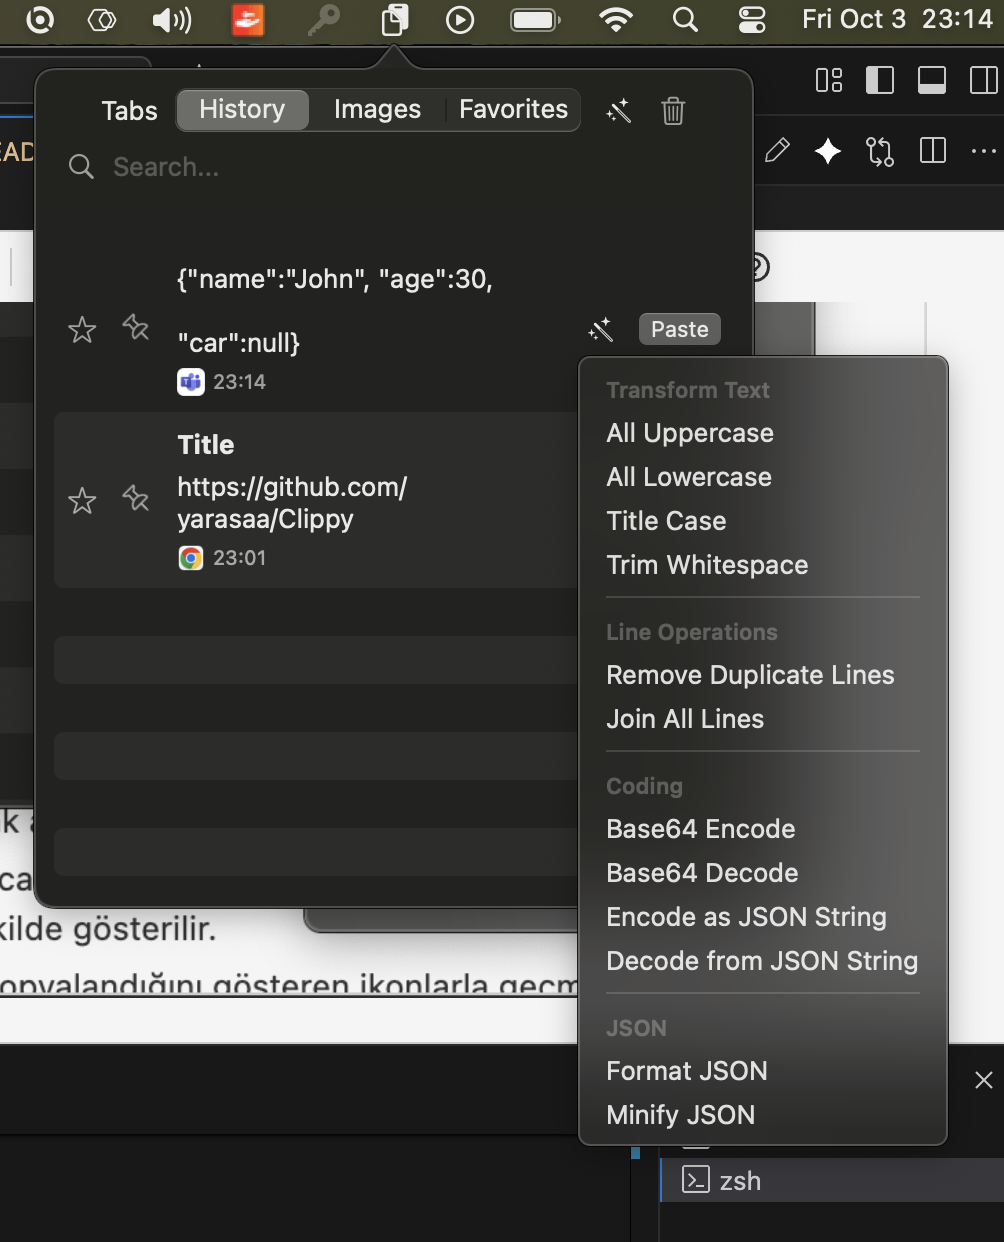Screen dimensions: 1004x1242
Task: Open the Favorites tab
Action: pos(513,109)
